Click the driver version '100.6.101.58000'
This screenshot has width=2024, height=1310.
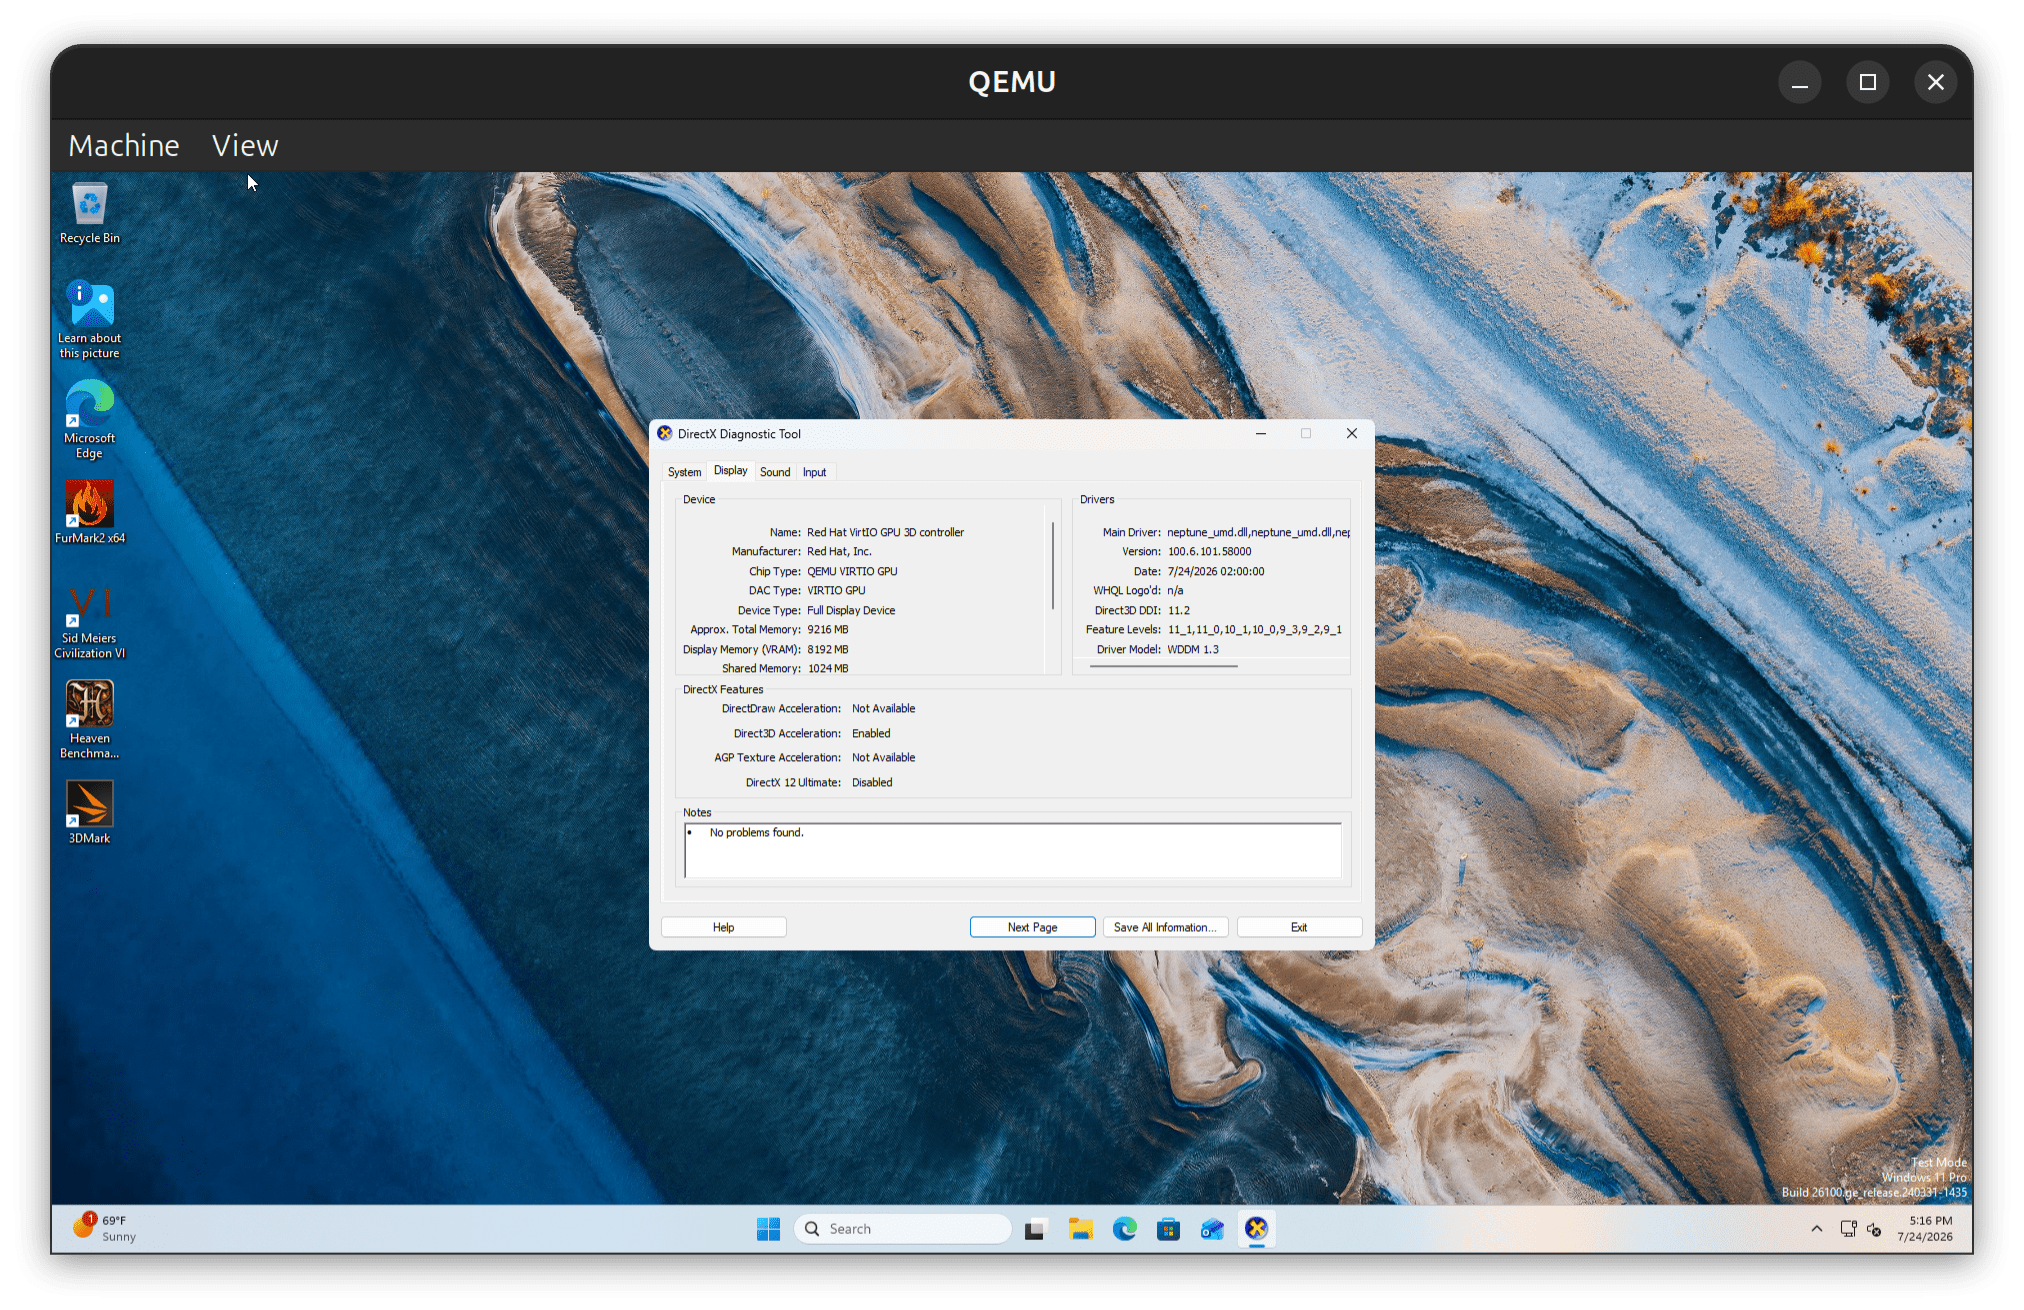1209,551
